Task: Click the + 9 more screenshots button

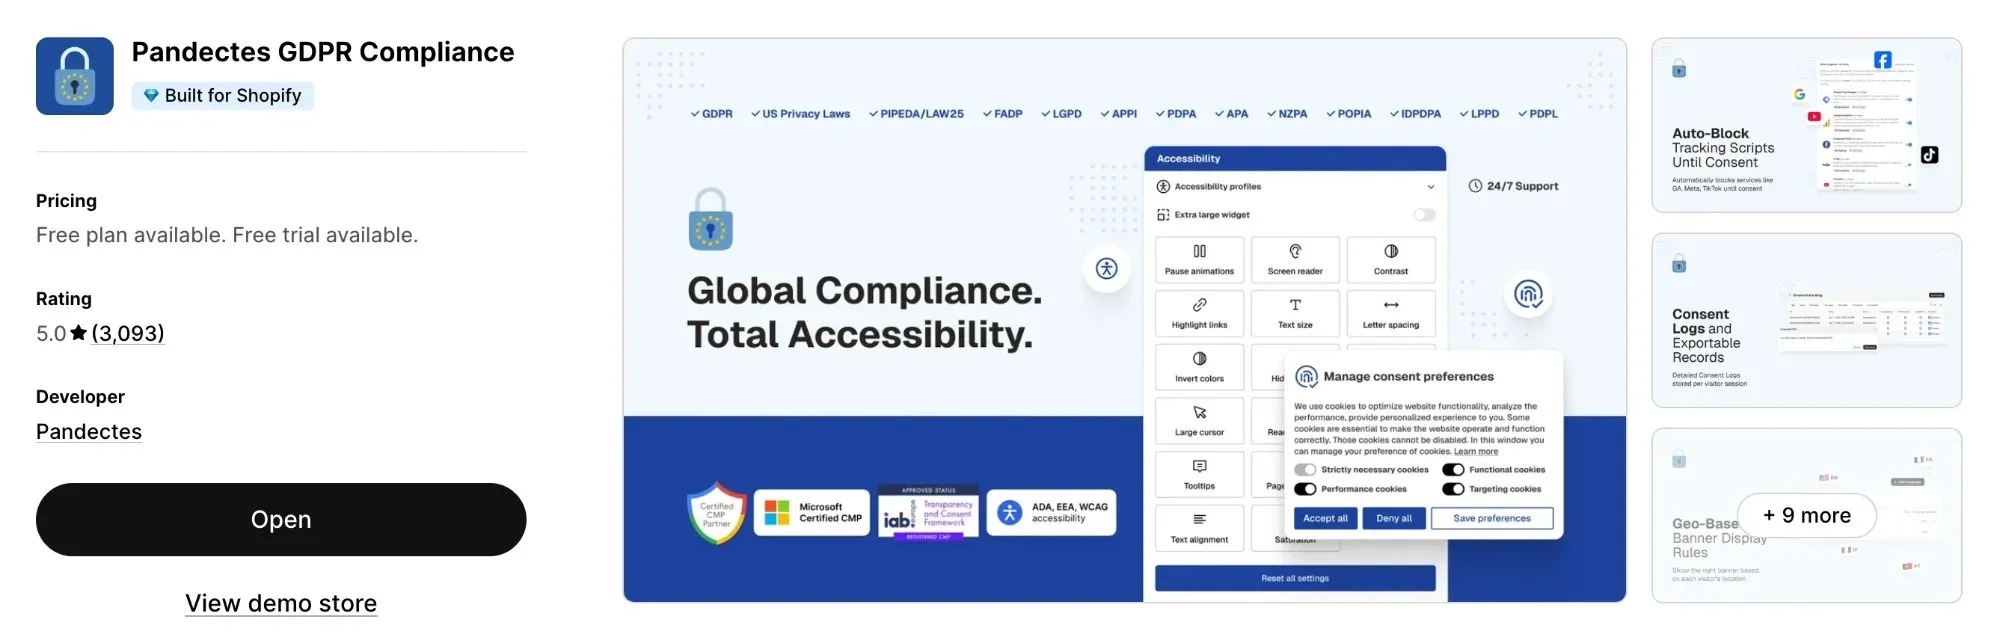Action: coord(1807,515)
